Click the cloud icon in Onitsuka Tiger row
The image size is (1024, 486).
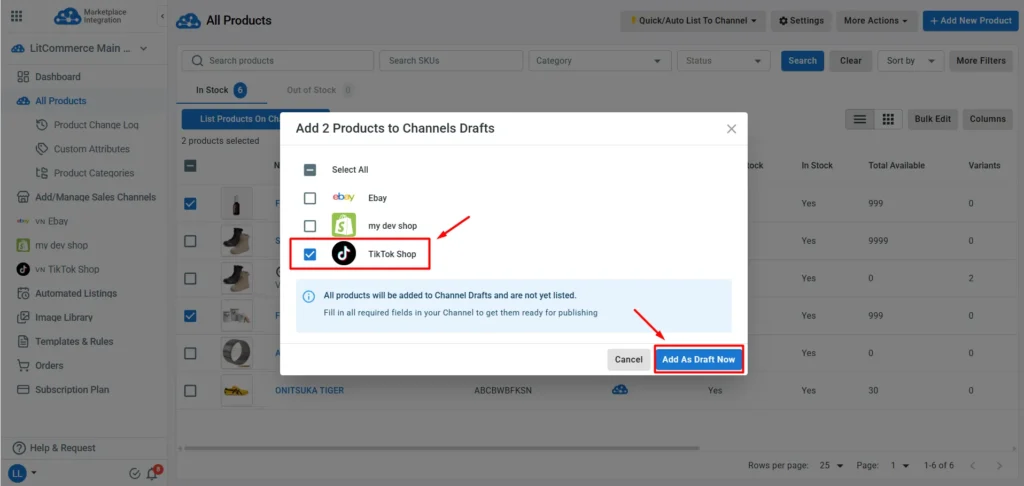tap(620, 390)
